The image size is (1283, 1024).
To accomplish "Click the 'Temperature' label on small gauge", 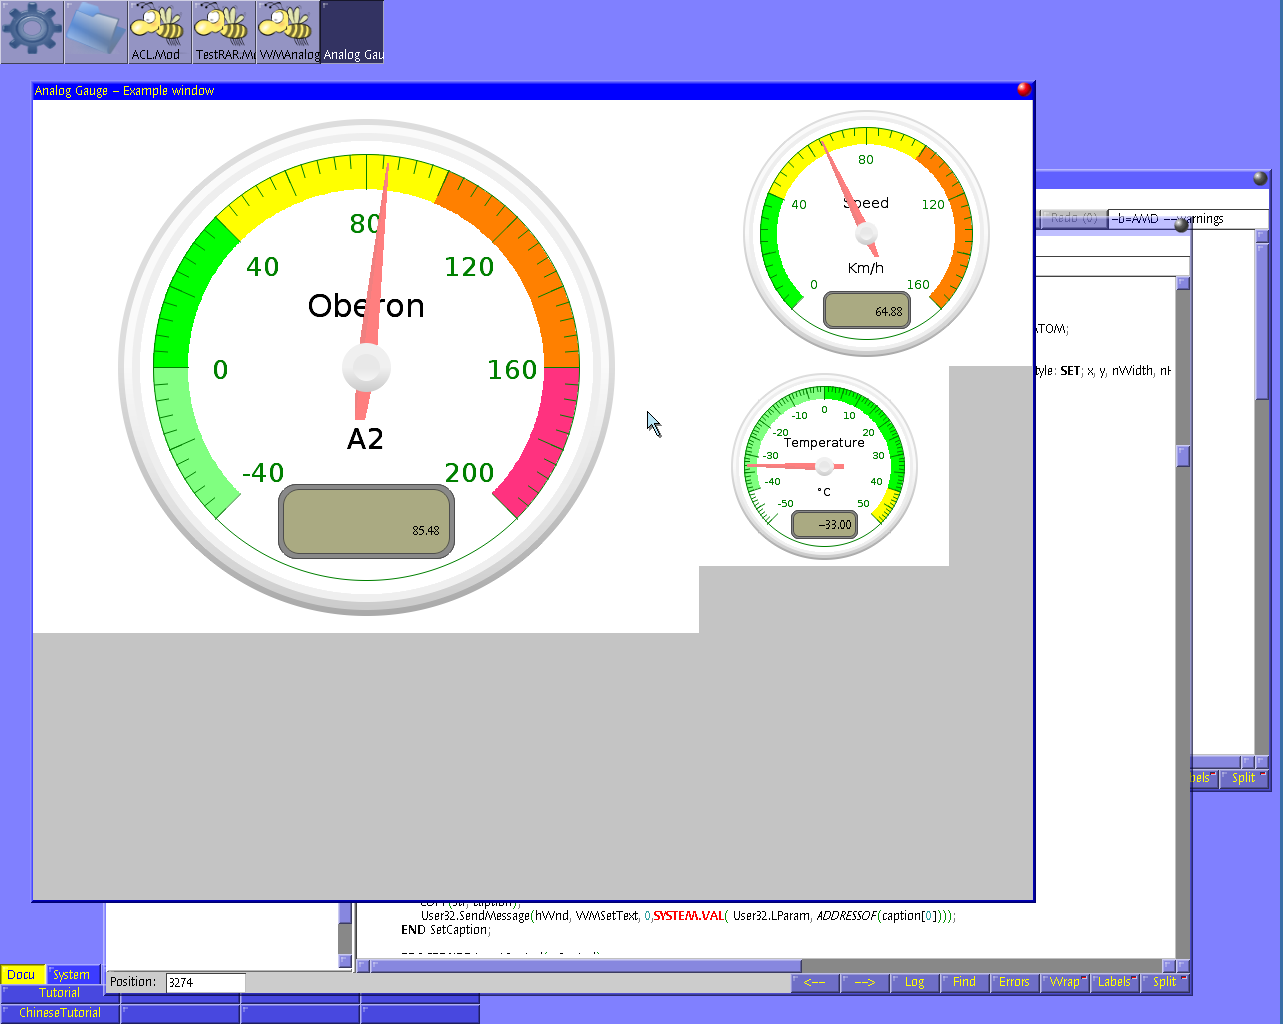I will (x=824, y=443).
